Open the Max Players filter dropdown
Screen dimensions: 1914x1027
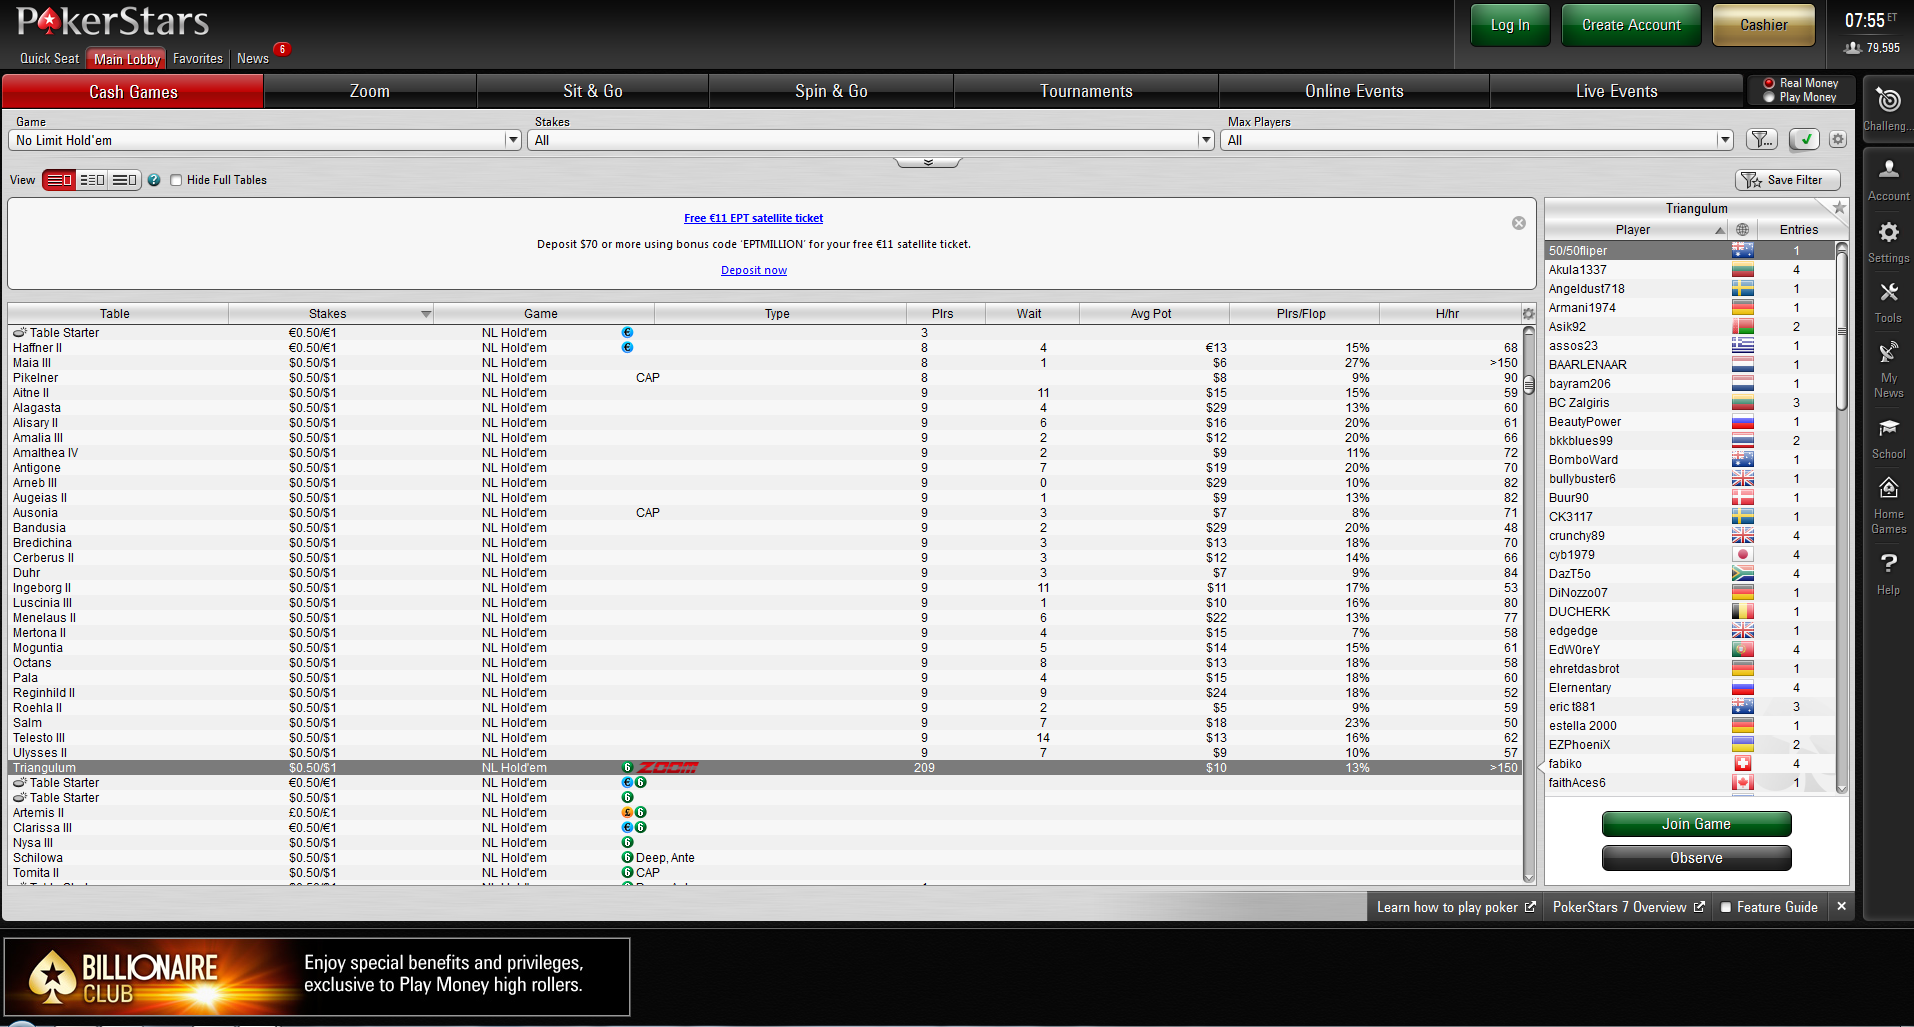click(1477, 140)
